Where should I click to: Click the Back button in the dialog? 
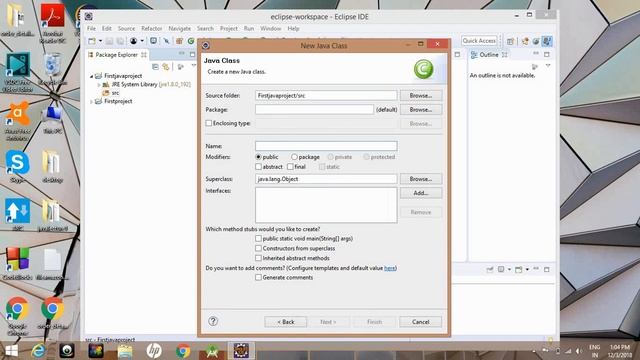pos(286,322)
